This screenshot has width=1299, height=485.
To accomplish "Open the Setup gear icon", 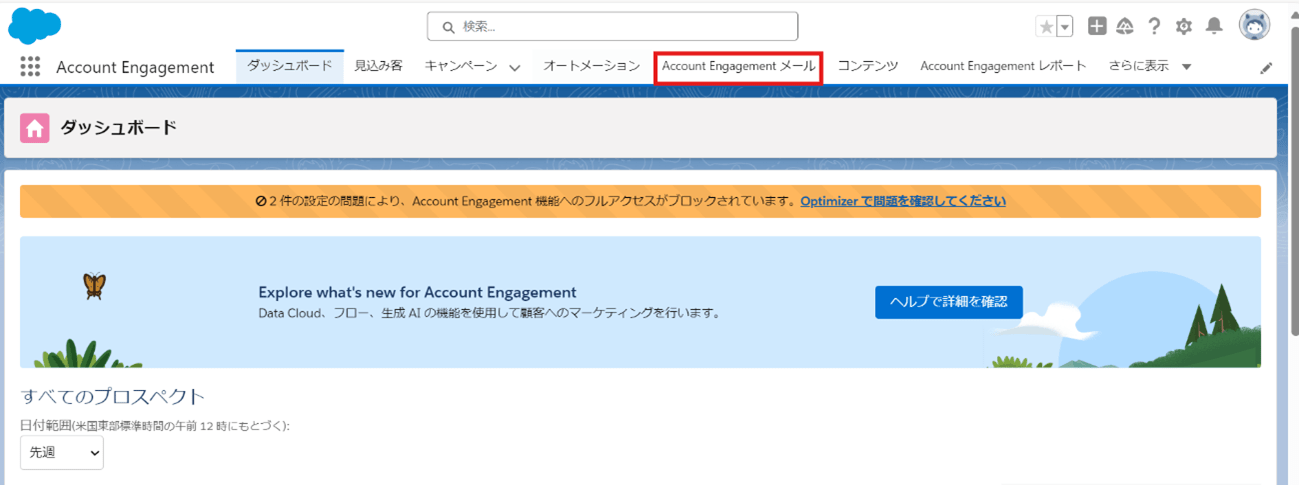I will coord(1184,27).
